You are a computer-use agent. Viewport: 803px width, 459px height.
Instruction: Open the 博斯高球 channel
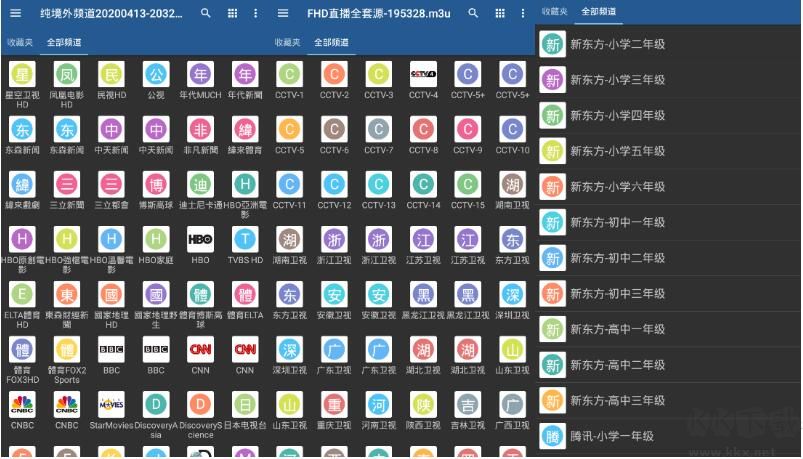point(156,190)
